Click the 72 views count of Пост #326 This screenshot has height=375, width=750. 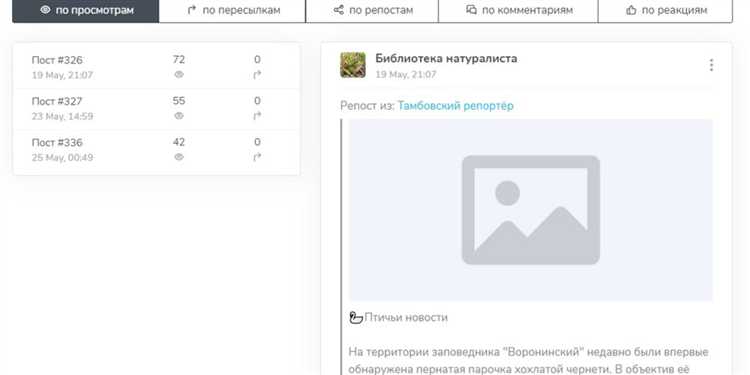tap(179, 60)
